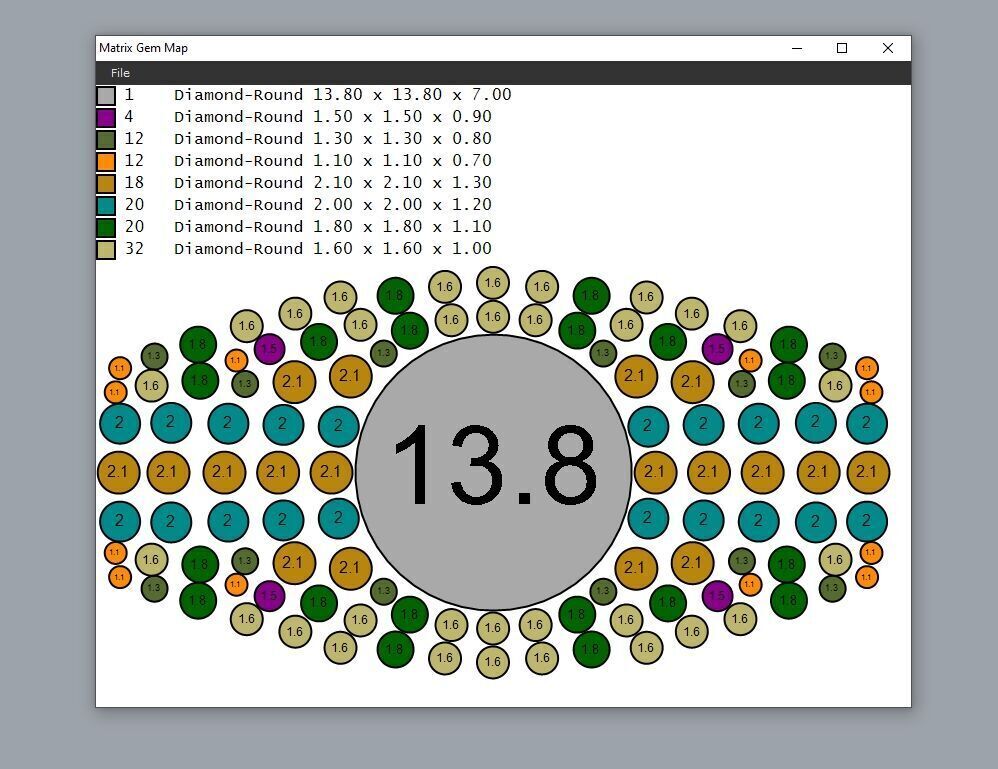Image resolution: width=998 pixels, height=769 pixels.
Task: Click quantity 20 in the 2.00 row
Action: pyautogui.click(x=134, y=204)
